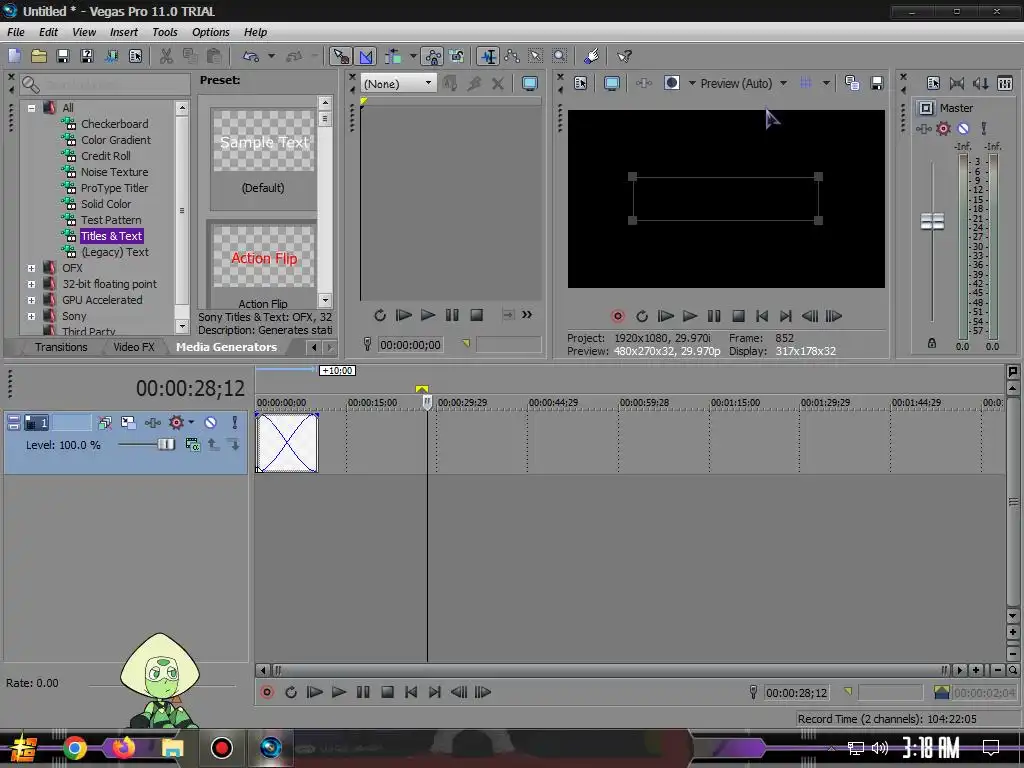Open the File menu
1024x768 pixels.
[16, 32]
